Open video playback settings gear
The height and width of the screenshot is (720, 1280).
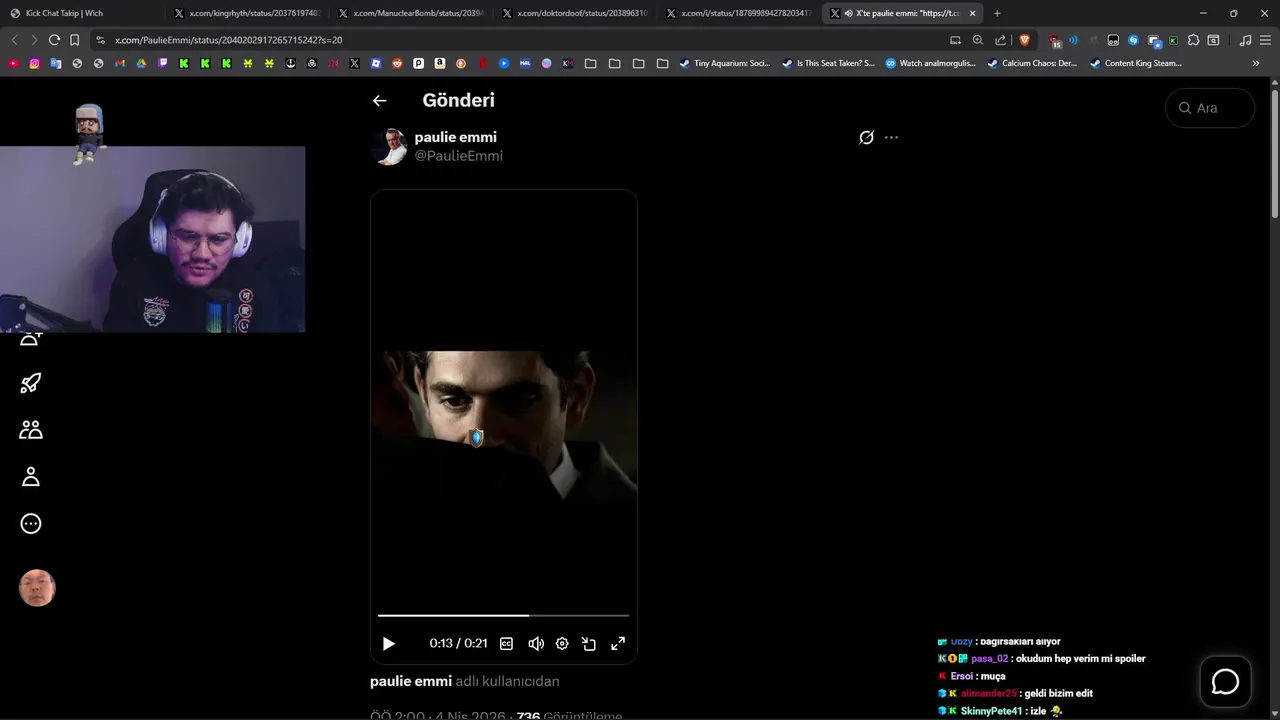pos(562,644)
